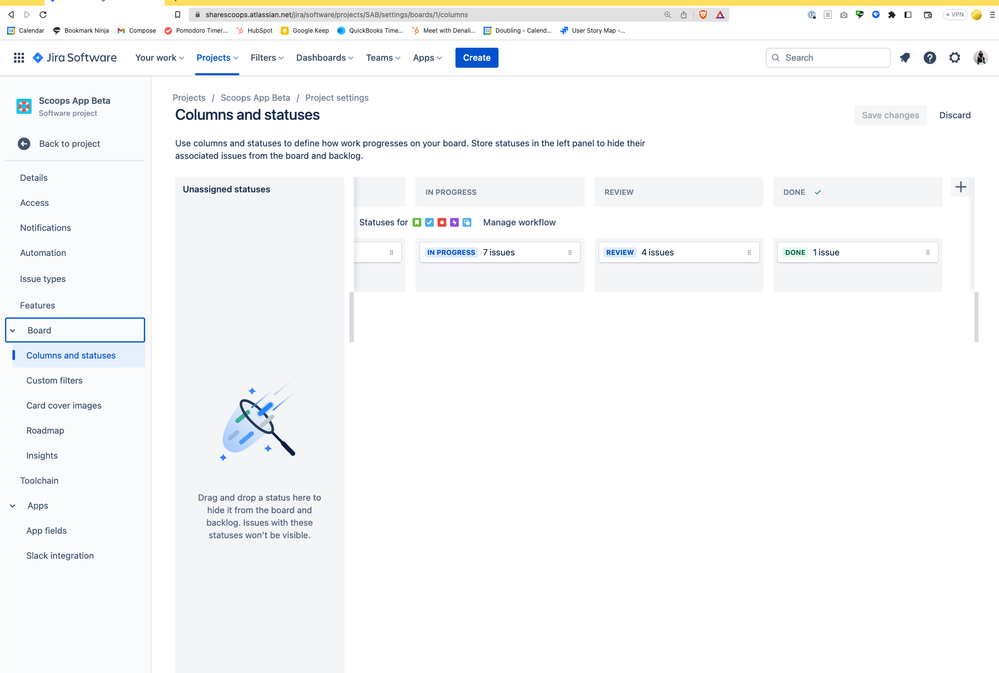Click the Jira Search field
Viewport: 999px width, 673px height.
(828, 58)
